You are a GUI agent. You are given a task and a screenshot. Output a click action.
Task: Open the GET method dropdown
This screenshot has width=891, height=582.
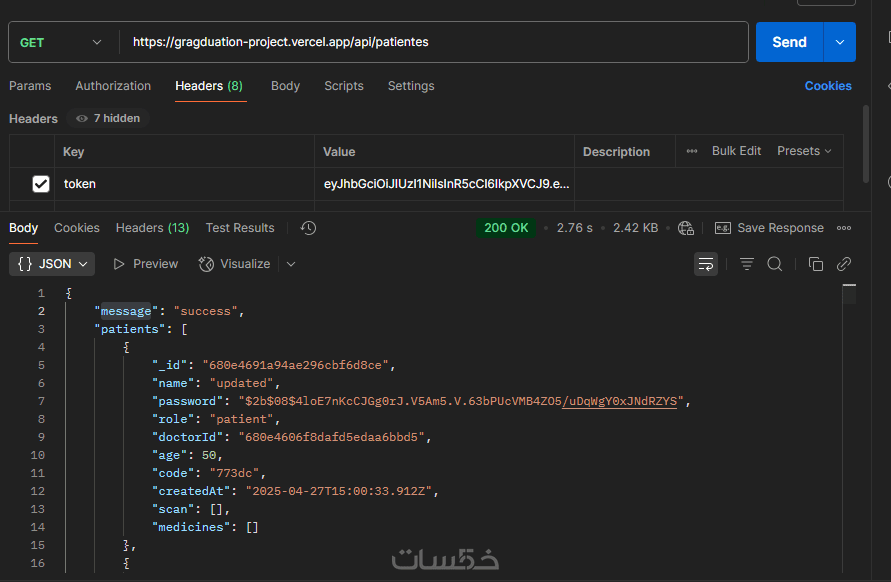click(61, 42)
